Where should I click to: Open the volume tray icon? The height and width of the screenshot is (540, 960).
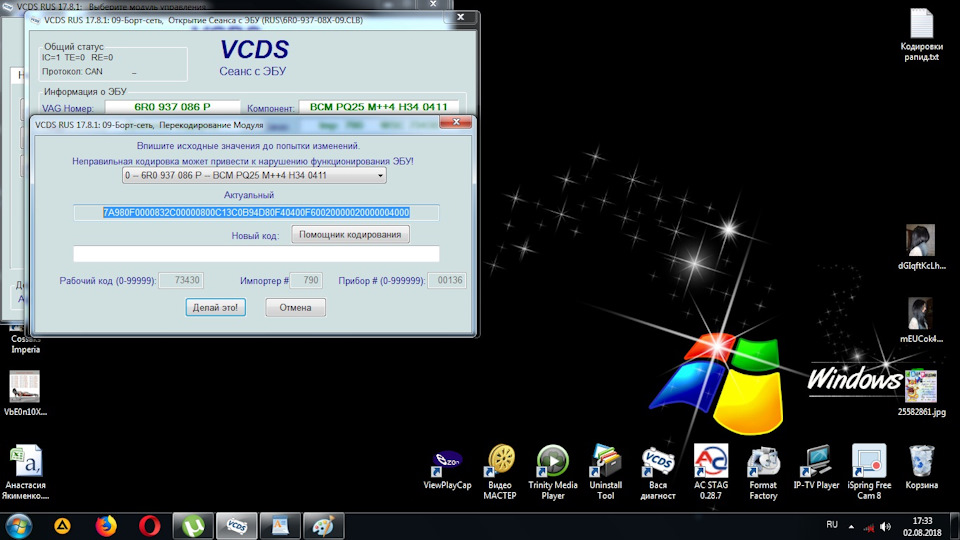click(x=885, y=527)
